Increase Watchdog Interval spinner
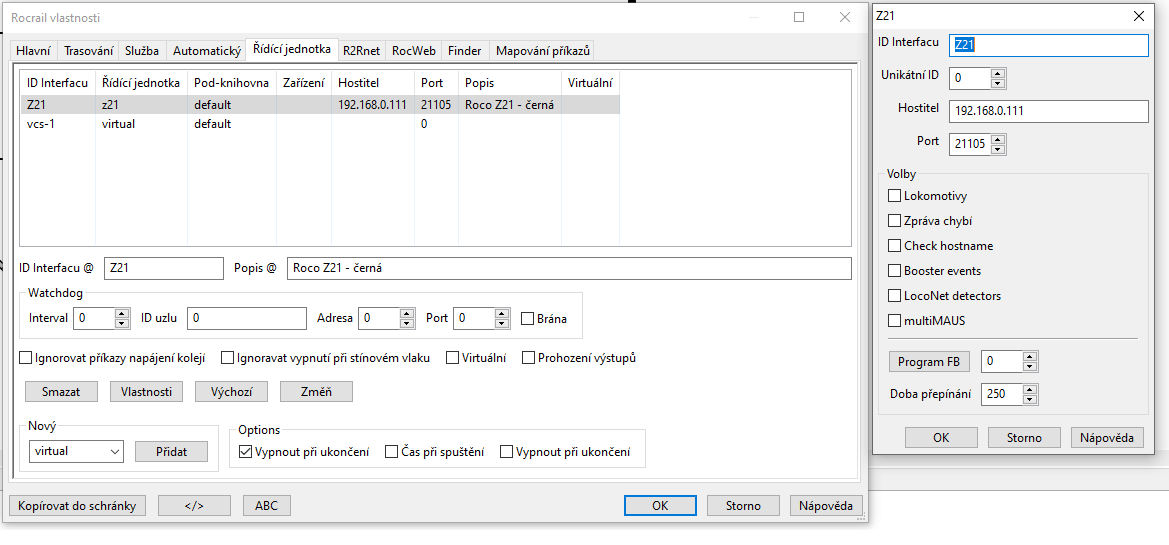 coord(122,314)
